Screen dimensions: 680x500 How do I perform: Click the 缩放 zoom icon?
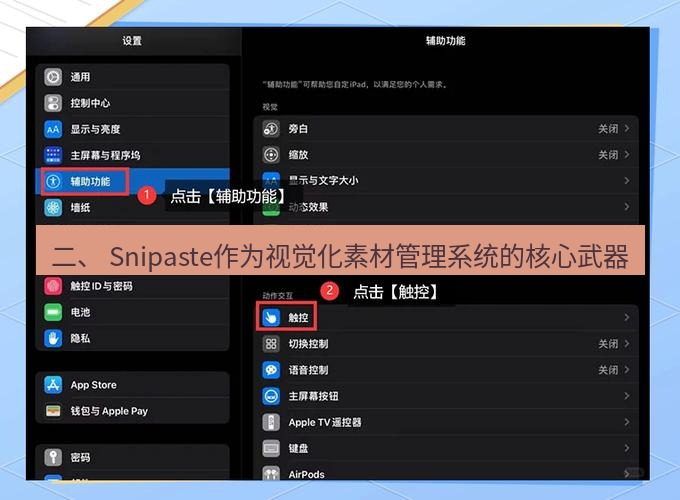271,155
